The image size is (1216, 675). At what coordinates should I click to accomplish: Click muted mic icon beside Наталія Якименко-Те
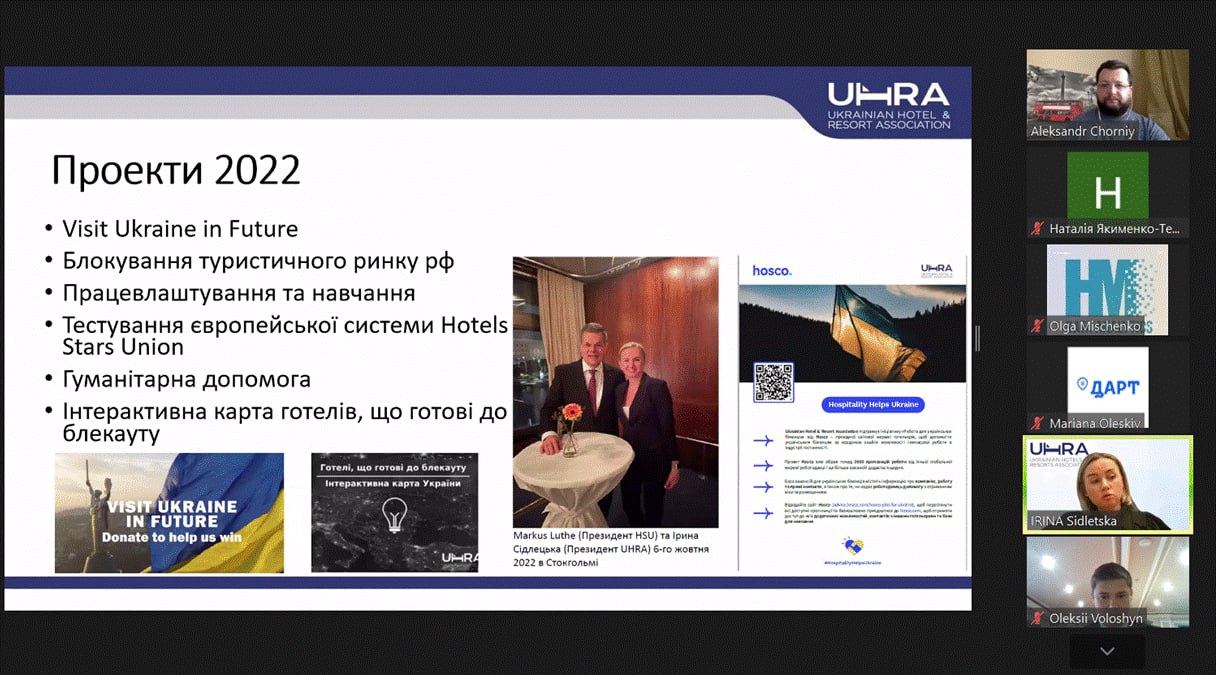(1038, 229)
